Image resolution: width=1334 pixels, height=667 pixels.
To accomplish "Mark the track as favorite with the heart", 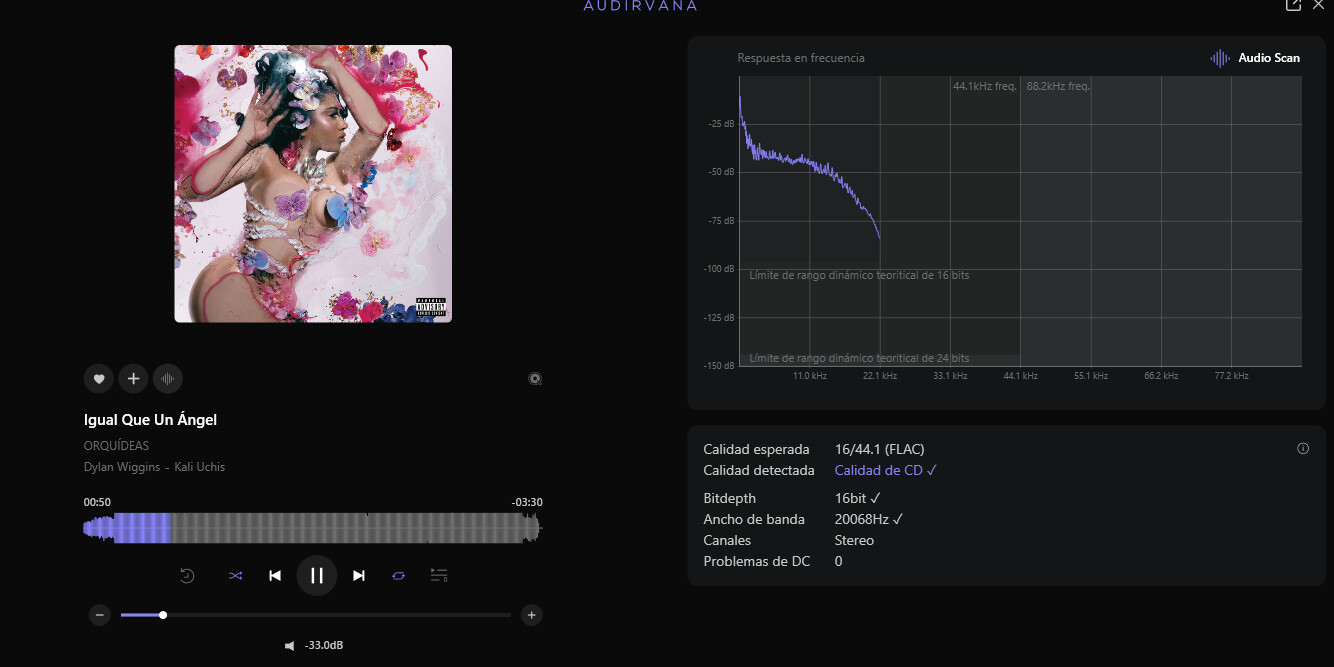I will [98, 379].
